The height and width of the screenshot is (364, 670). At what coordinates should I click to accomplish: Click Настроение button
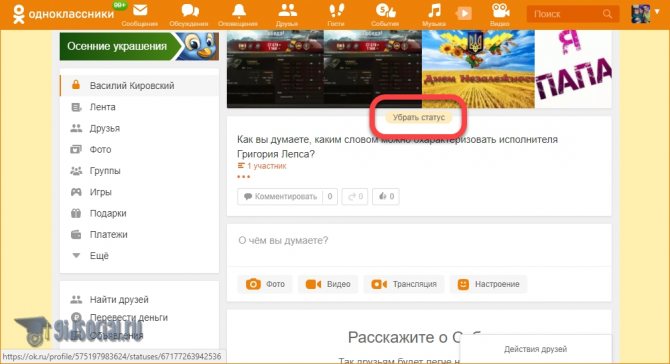coord(488,284)
